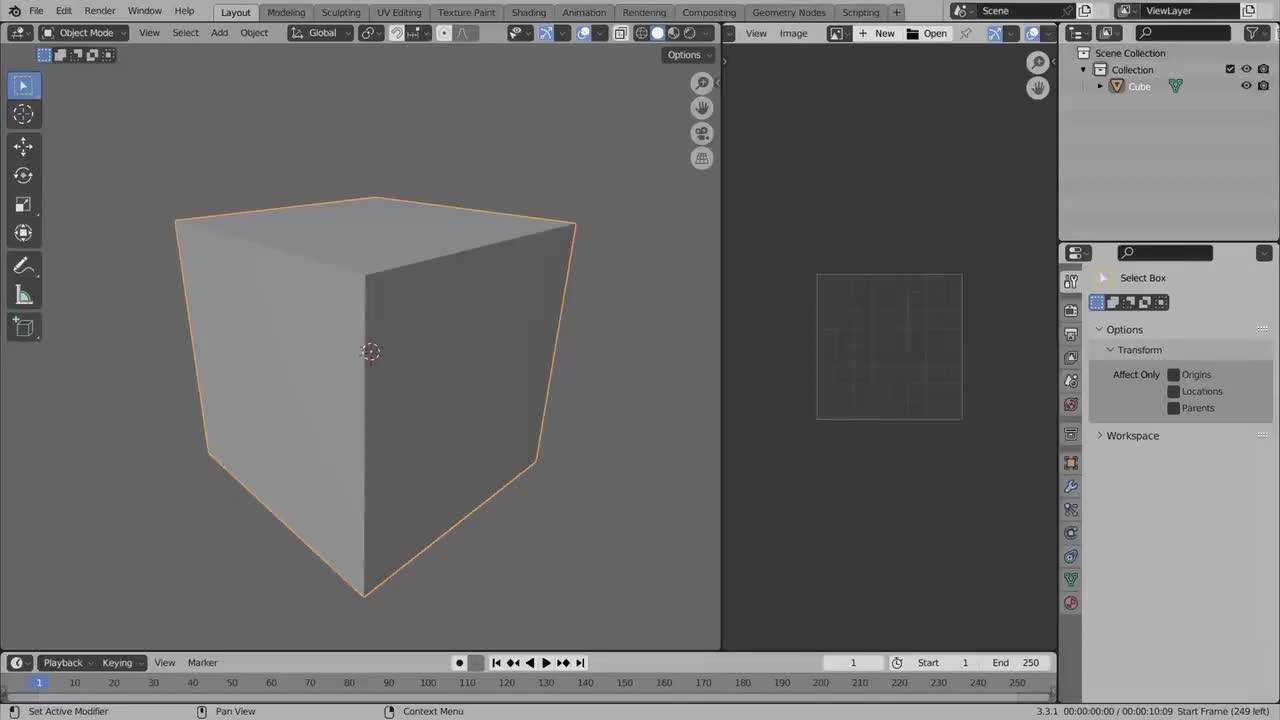Viewport: 1280px width, 720px height.
Task: Click the 3D viewport zoom magnifier icon
Action: (x=702, y=83)
